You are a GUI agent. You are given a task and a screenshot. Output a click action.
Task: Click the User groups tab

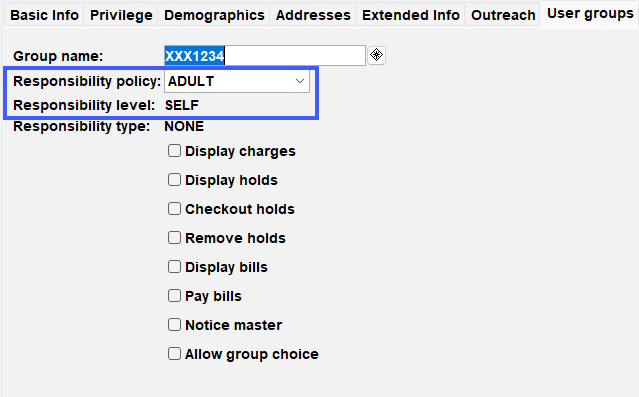590,13
